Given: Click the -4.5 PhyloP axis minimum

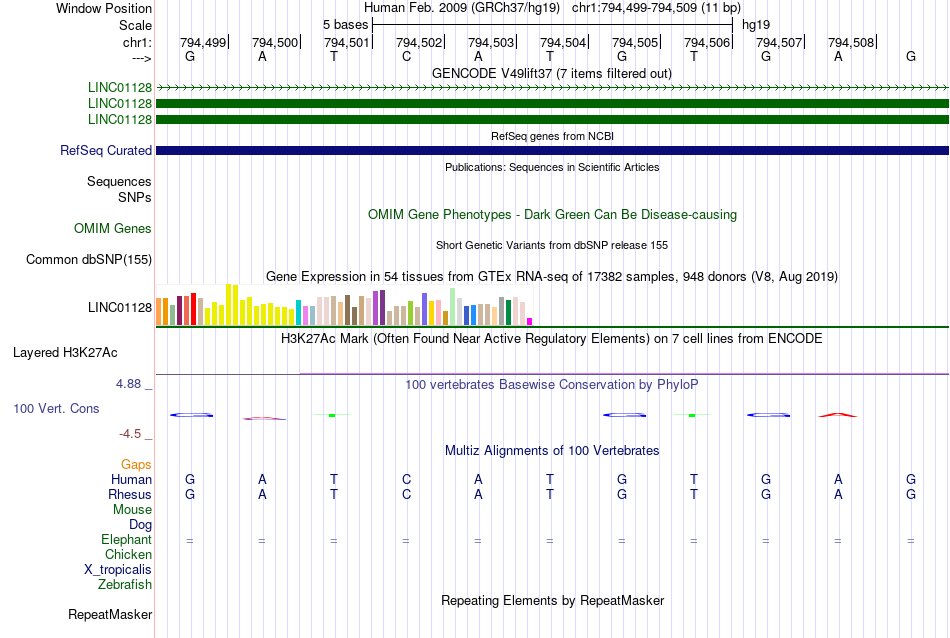Looking at the screenshot, I should (x=130, y=434).
